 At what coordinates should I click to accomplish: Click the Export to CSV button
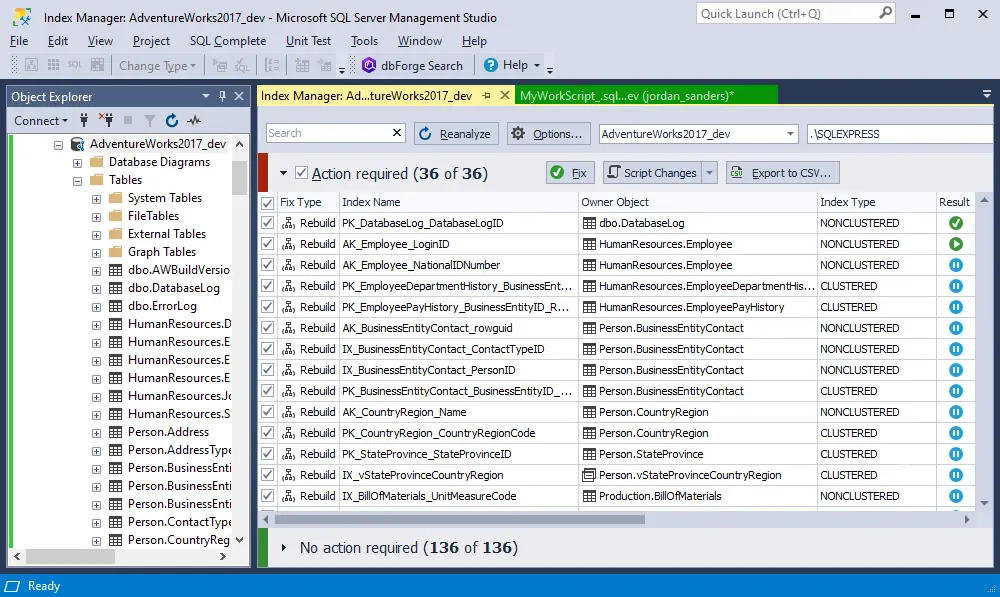tap(783, 173)
